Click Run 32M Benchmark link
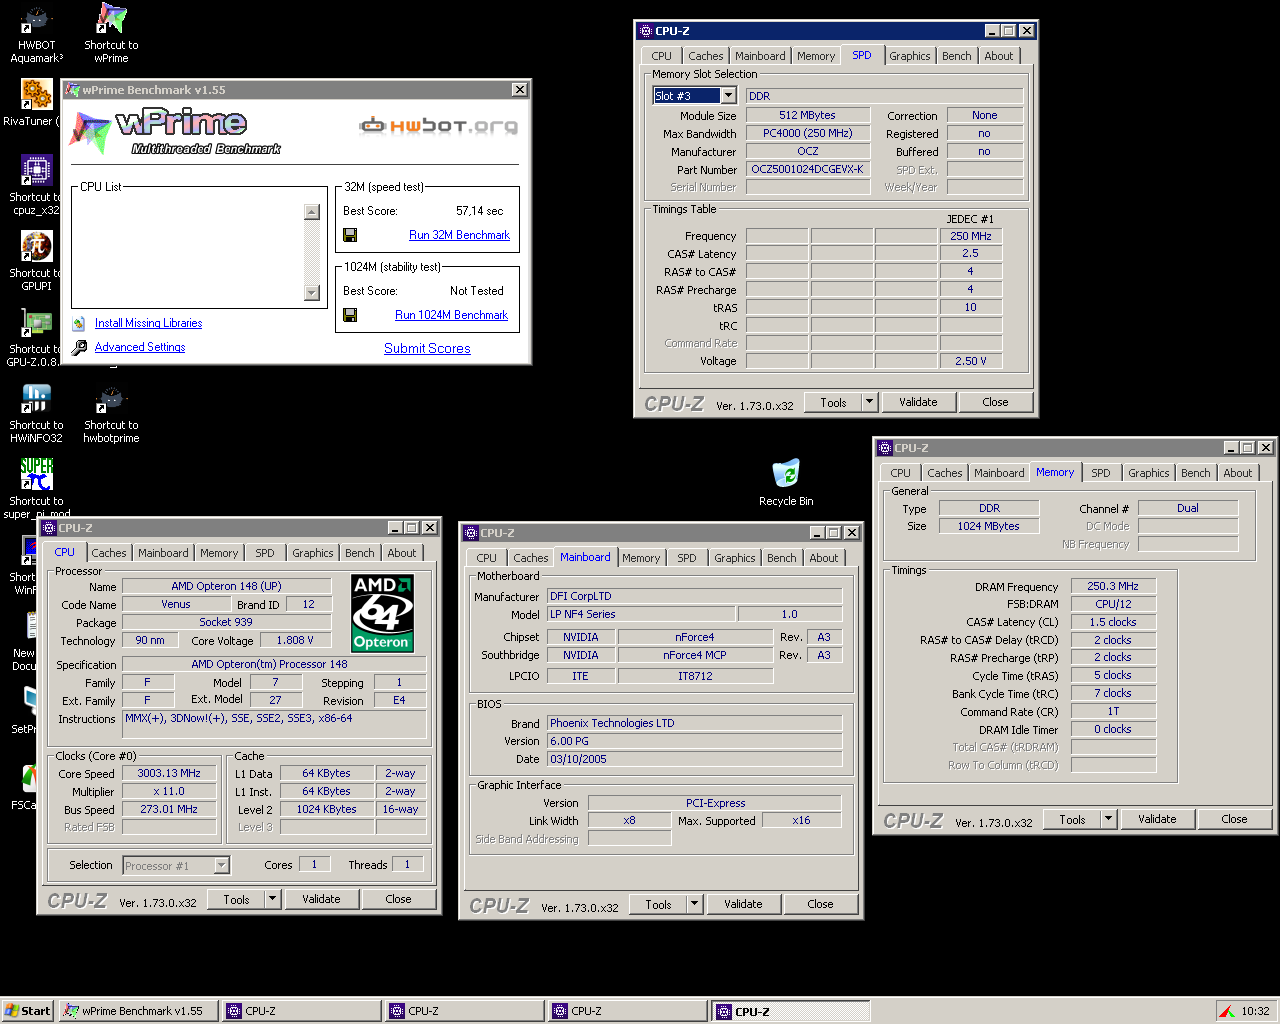This screenshot has height=1024, width=1280. 459,235
